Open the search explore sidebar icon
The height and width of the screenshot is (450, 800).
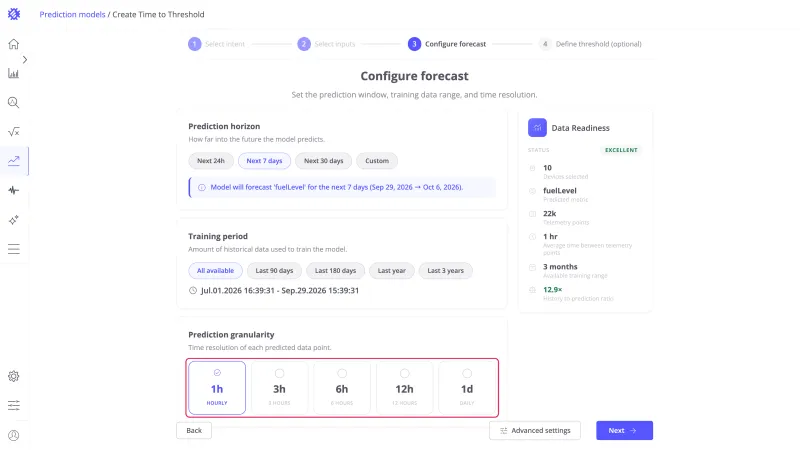tap(14, 103)
